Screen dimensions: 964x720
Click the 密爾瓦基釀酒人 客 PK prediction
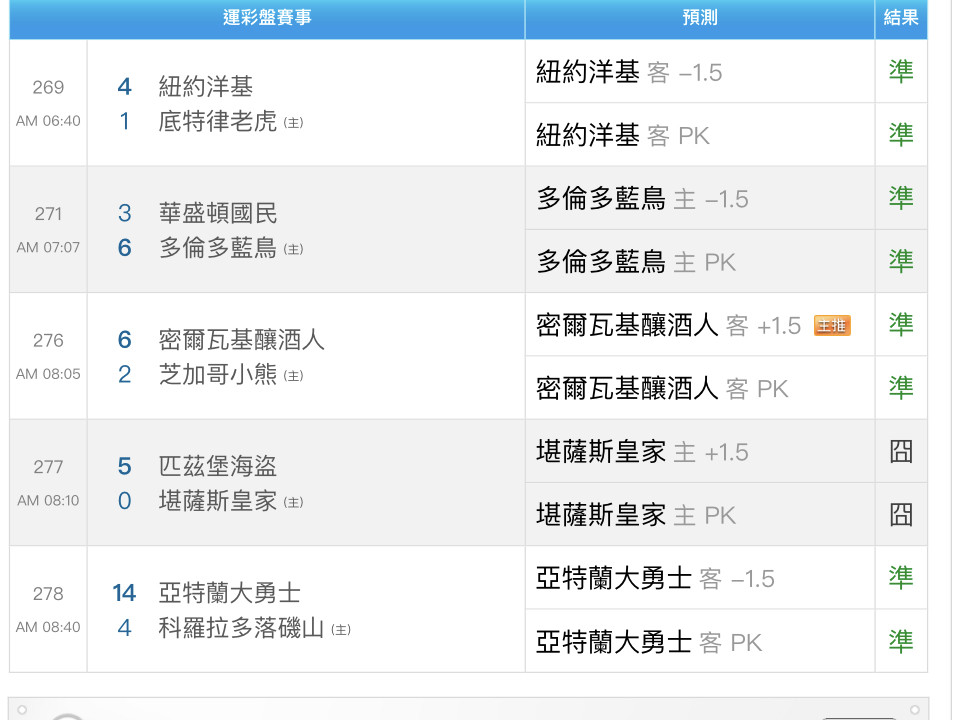(x=662, y=389)
